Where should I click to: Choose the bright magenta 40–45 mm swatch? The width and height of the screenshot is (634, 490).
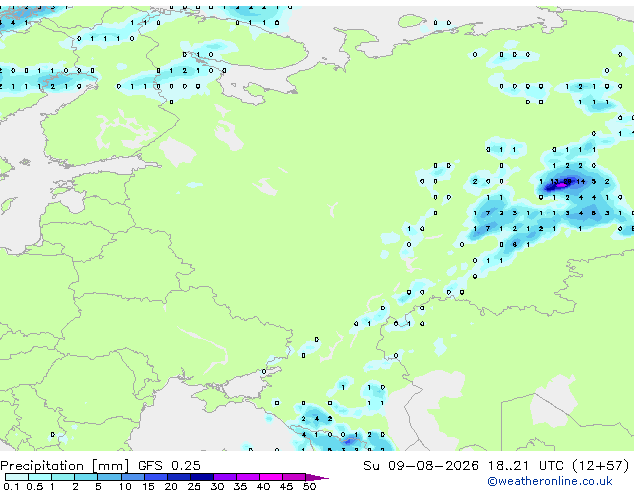pyautogui.click(x=271, y=477)
